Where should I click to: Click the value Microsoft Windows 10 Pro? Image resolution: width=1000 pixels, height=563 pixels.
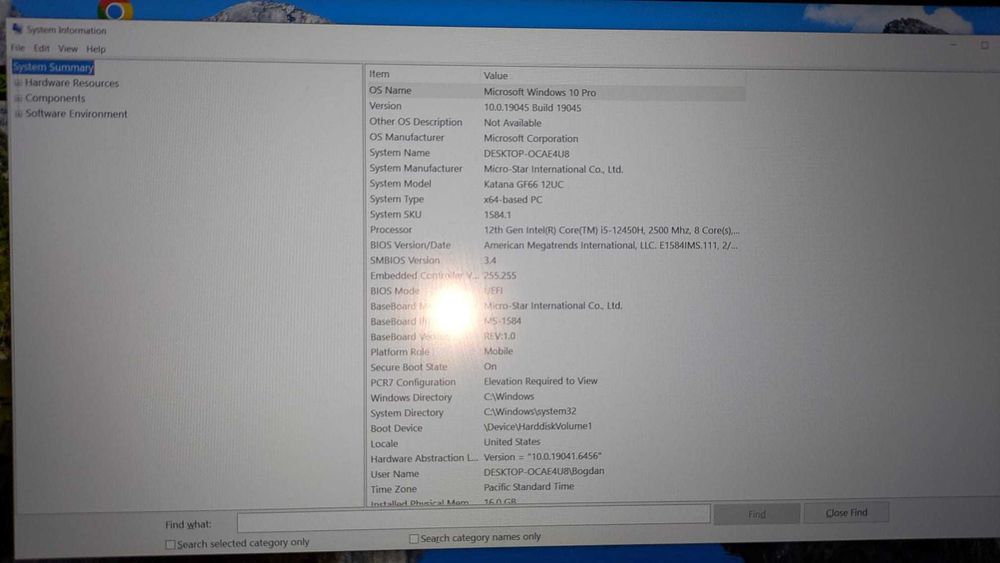click(x=540, y=92)
